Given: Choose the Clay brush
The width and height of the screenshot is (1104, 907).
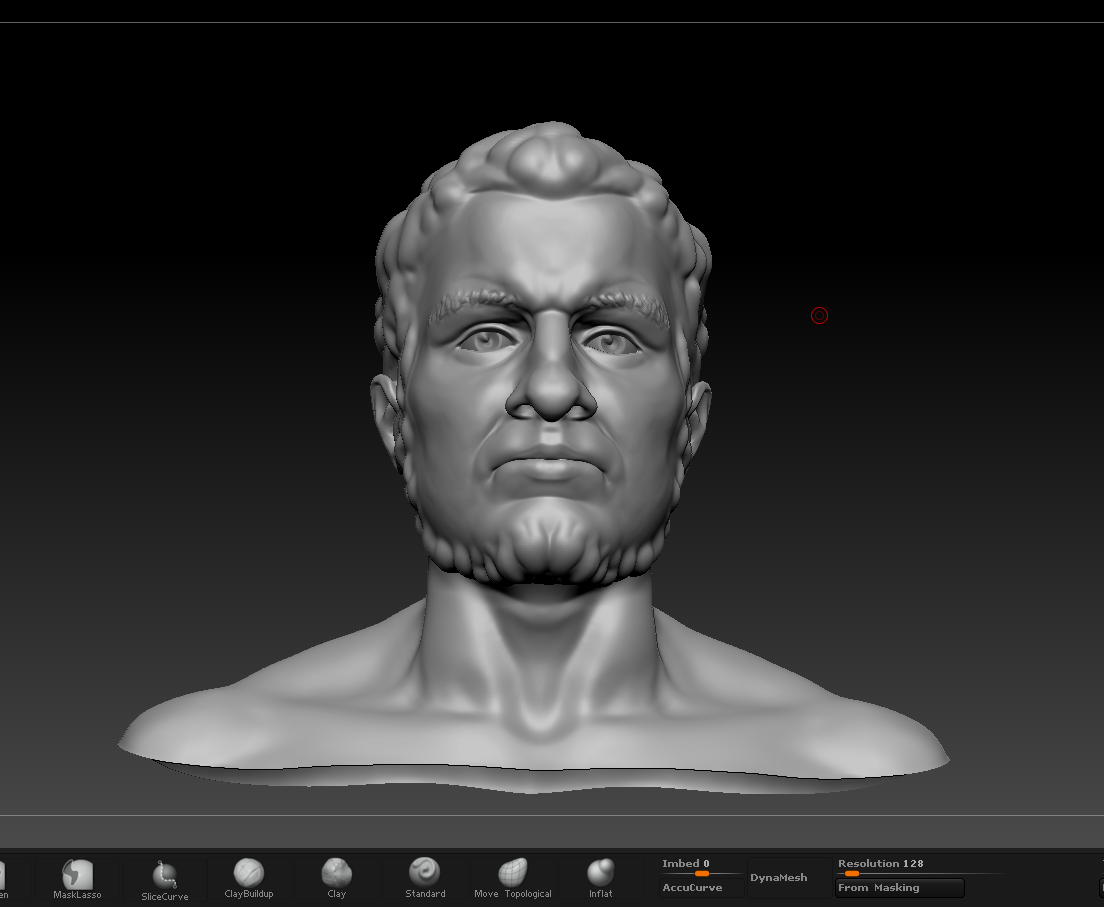Looking at the screenshot, I should (x=337, y=876).
